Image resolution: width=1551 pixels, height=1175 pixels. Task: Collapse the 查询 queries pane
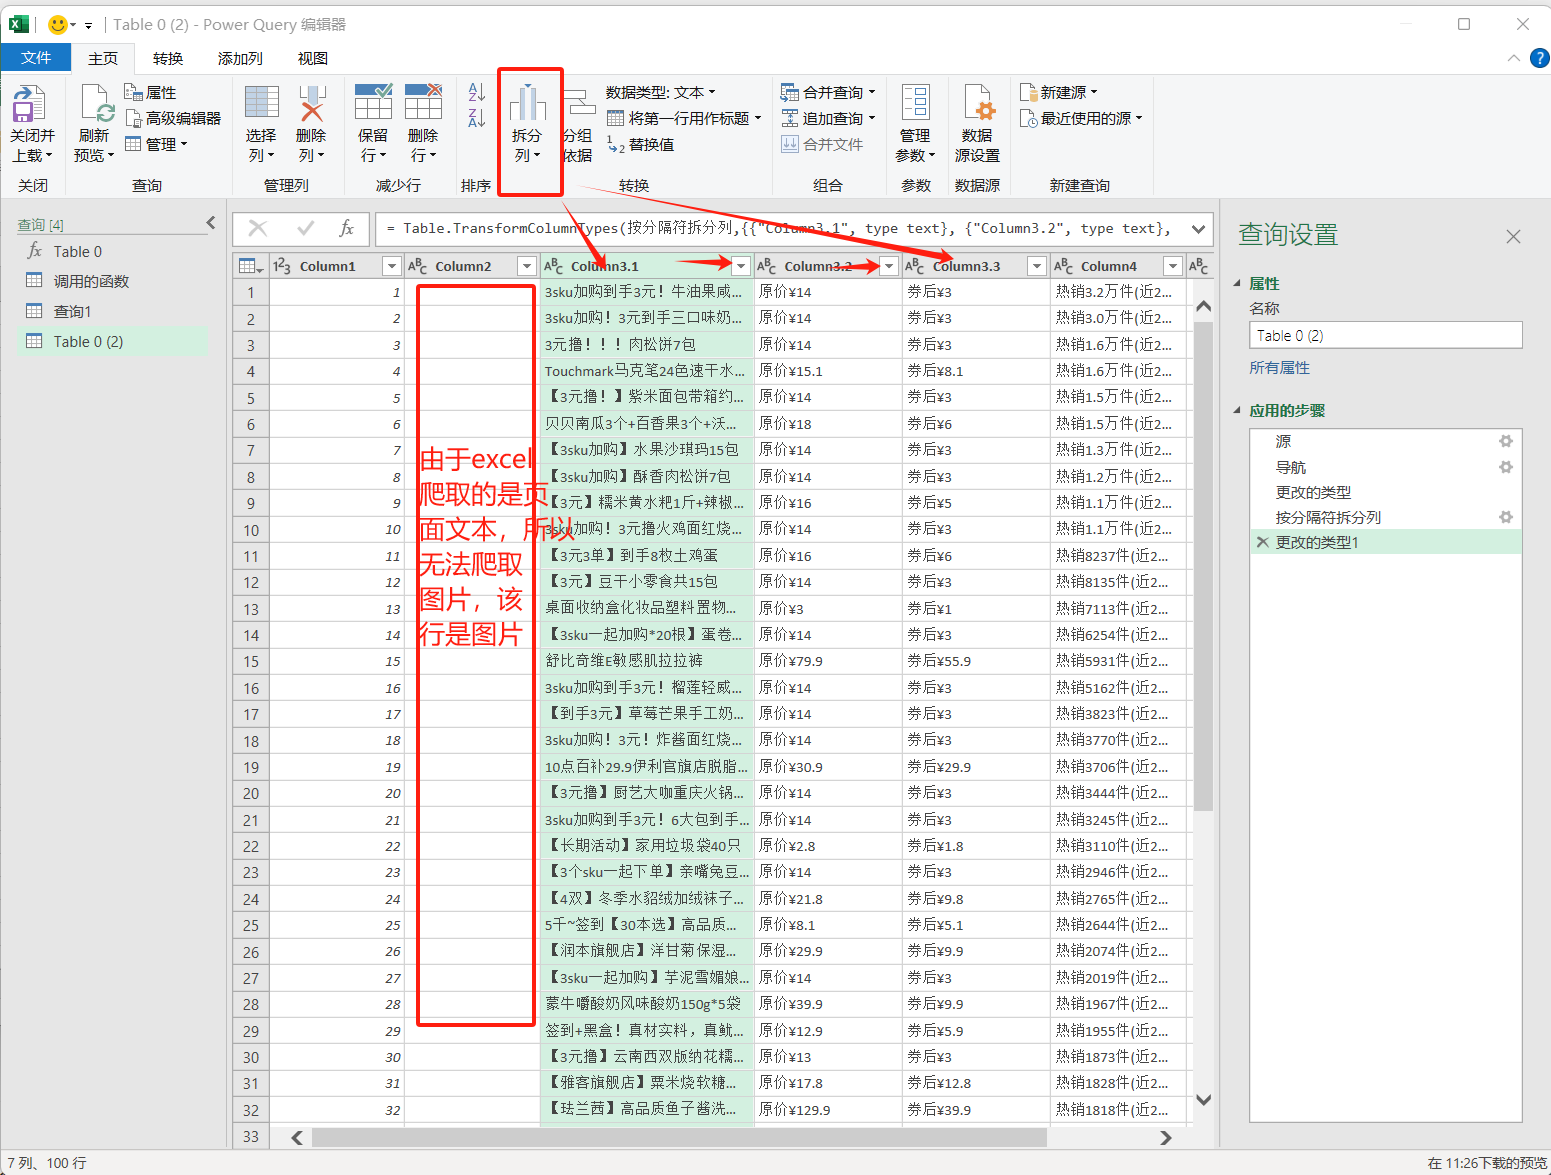click(211, 223)
